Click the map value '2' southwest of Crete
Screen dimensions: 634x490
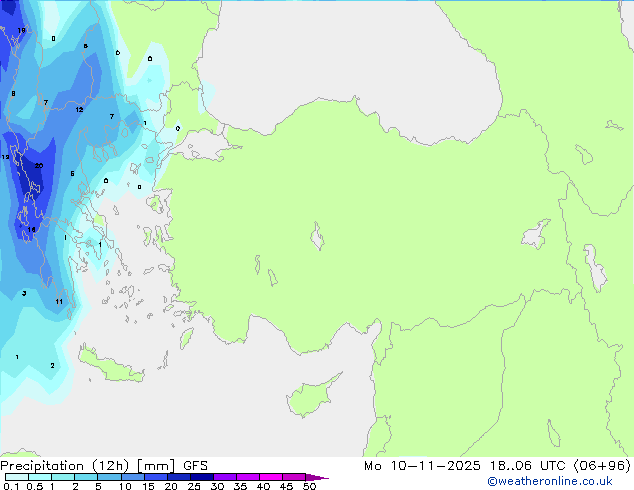point(53,365)
